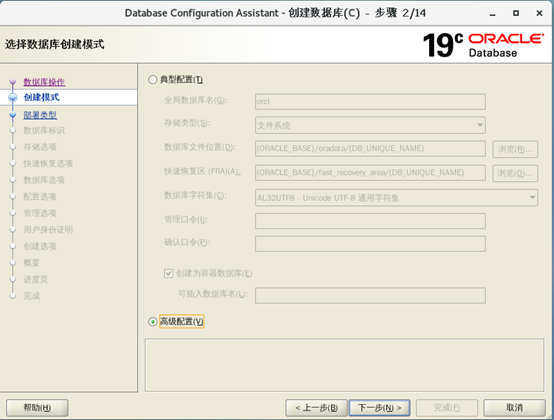554x420 pixels.
Task: Click the 全局数据库名 input field
Action: click(x=370, y=101)
